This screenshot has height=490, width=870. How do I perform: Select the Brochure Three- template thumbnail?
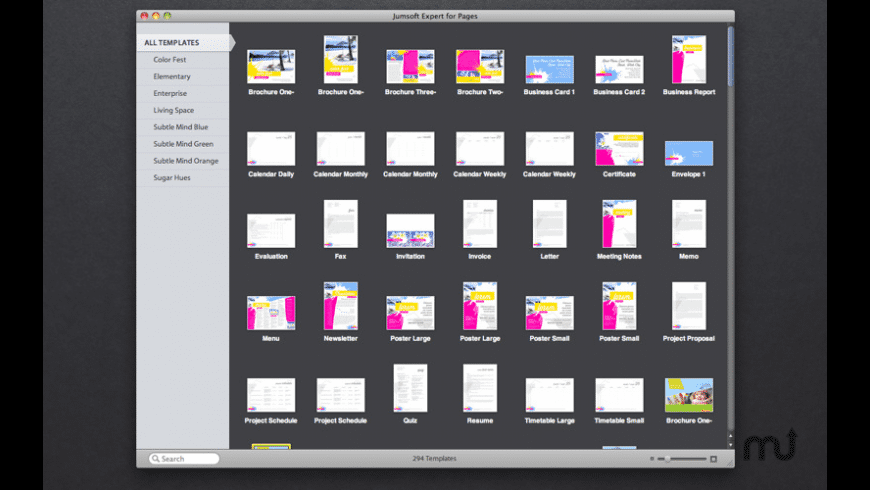(410, 67)
